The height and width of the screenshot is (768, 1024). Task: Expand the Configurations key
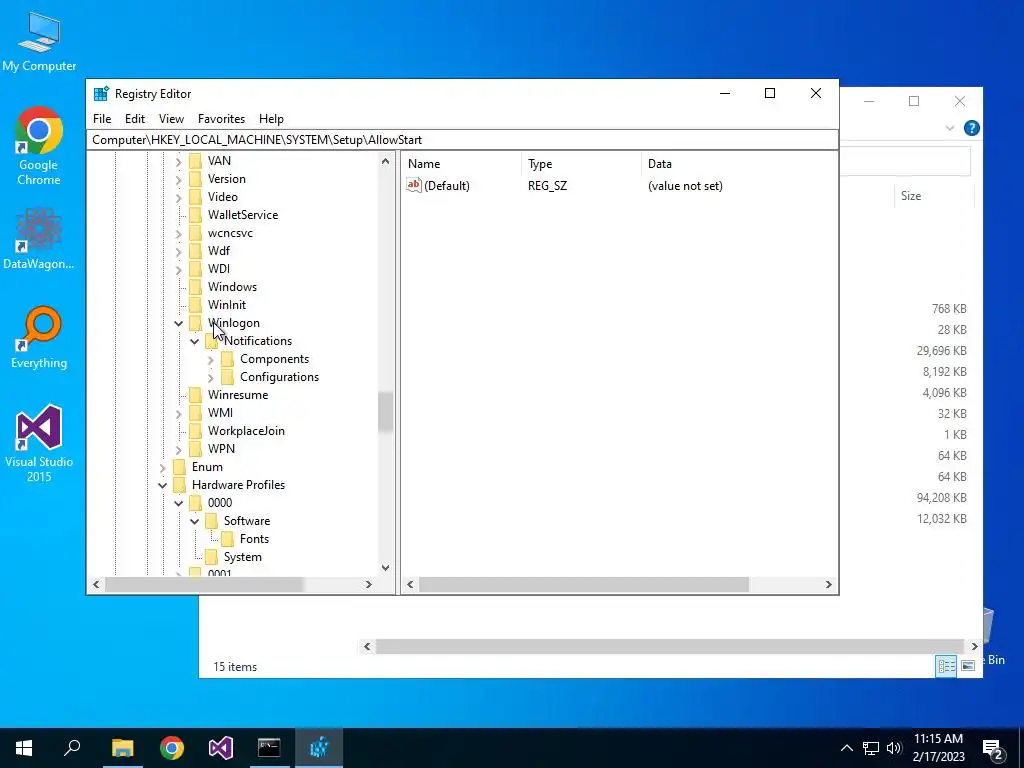[210, 377]
